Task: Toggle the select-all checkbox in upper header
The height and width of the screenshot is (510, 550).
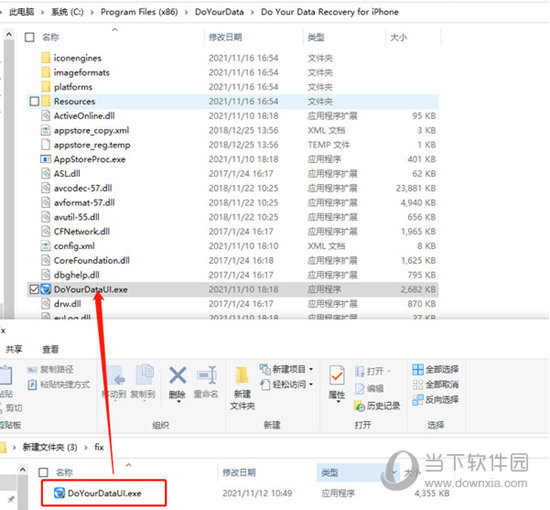Action: 29,37
